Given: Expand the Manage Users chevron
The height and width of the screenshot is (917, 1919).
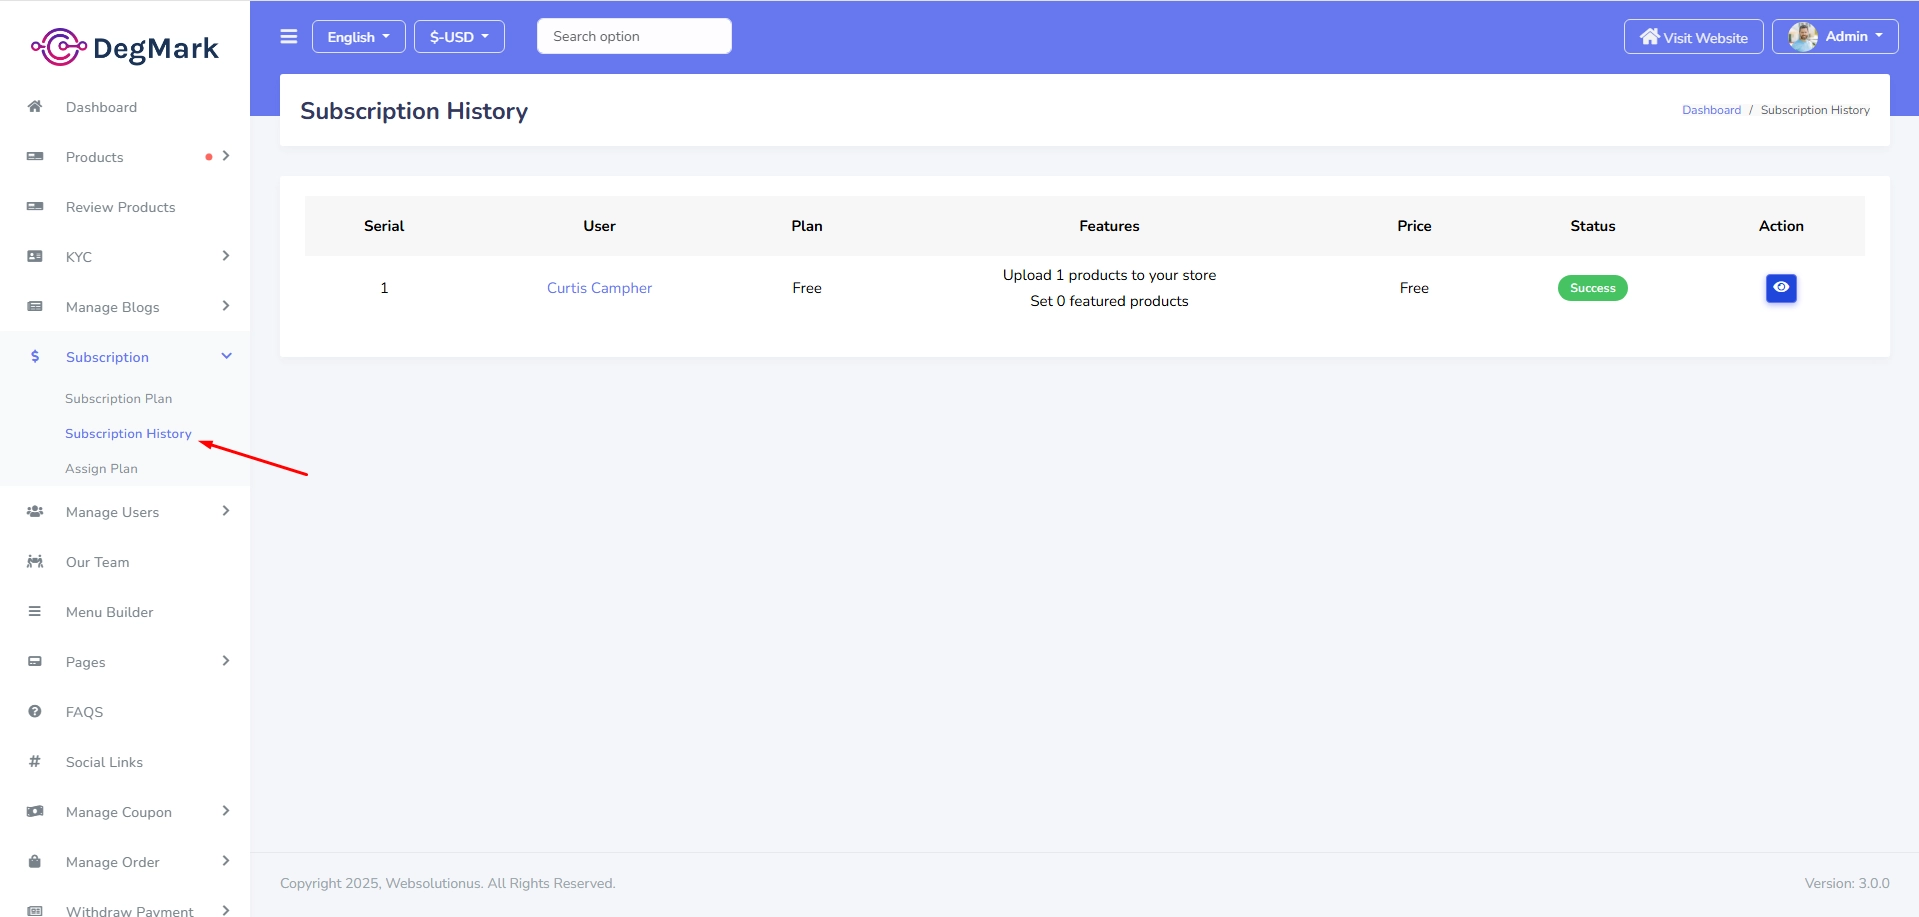Looking at the screenshot, I should click(x=226, y=511).
